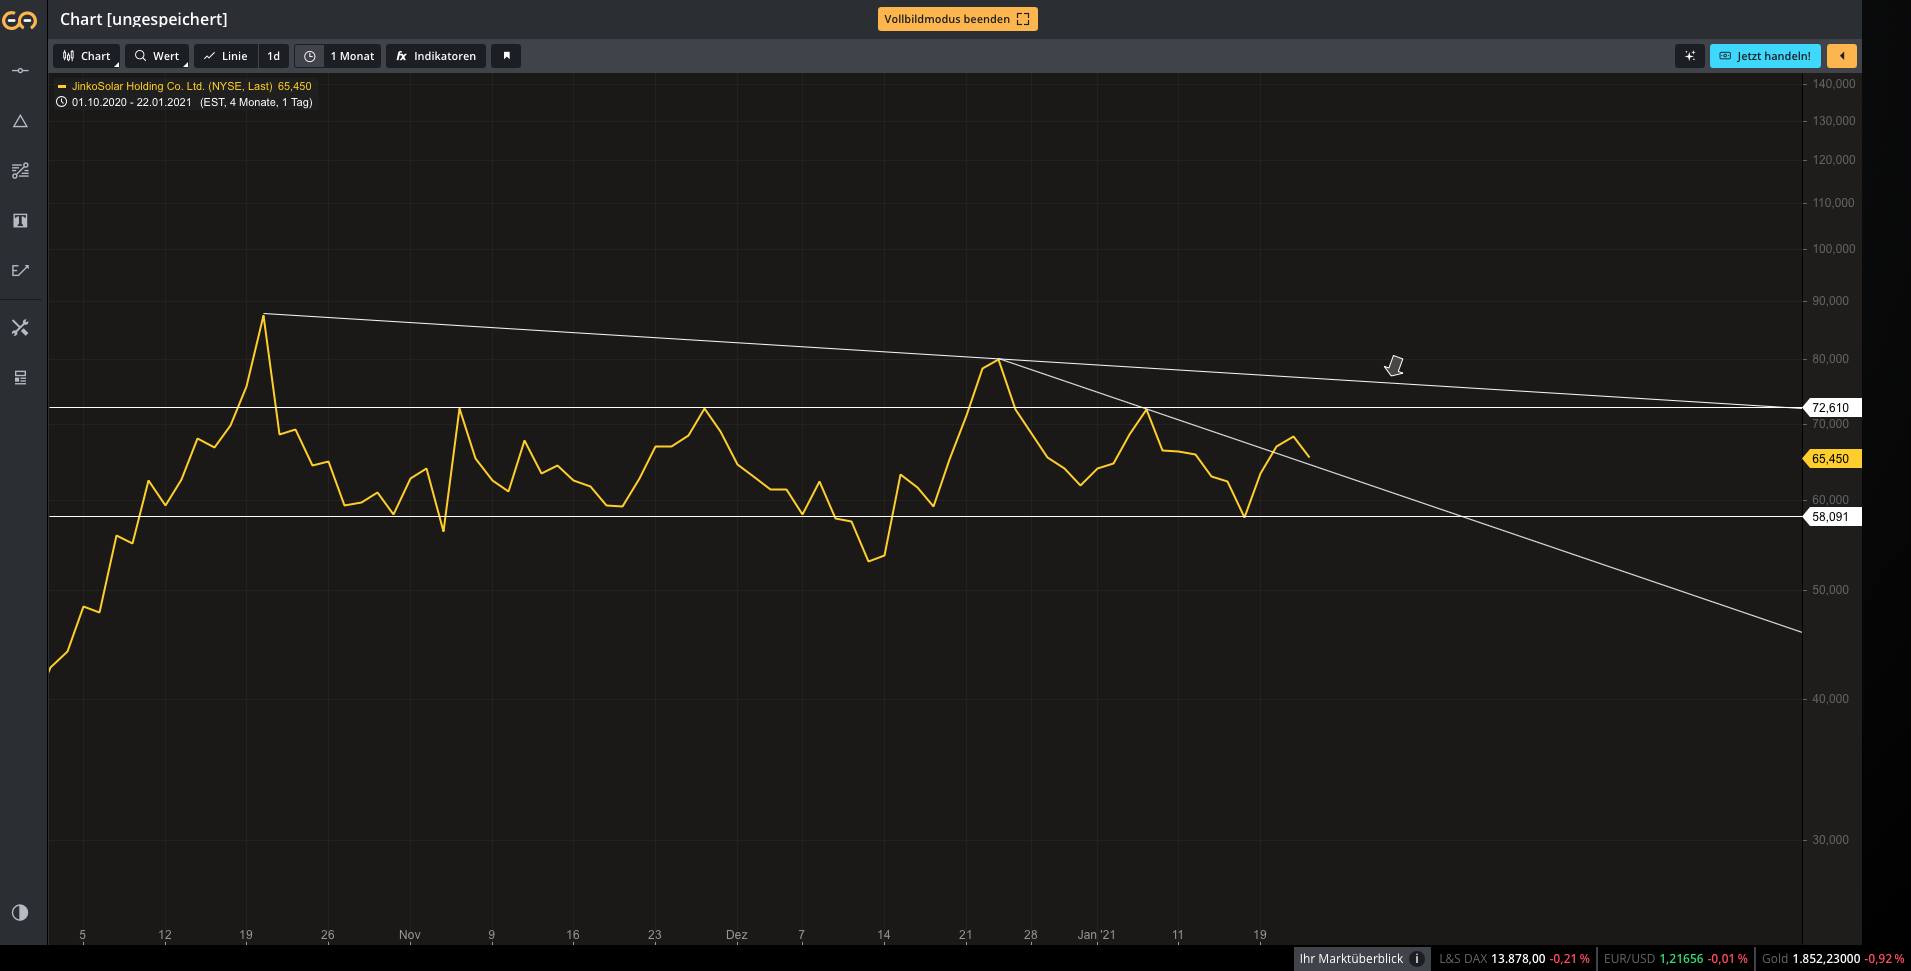Select the triangle shape drawing tool
Image resolution: width=1911 pixels, height=971 pixels.
click(x=20, y=121)
